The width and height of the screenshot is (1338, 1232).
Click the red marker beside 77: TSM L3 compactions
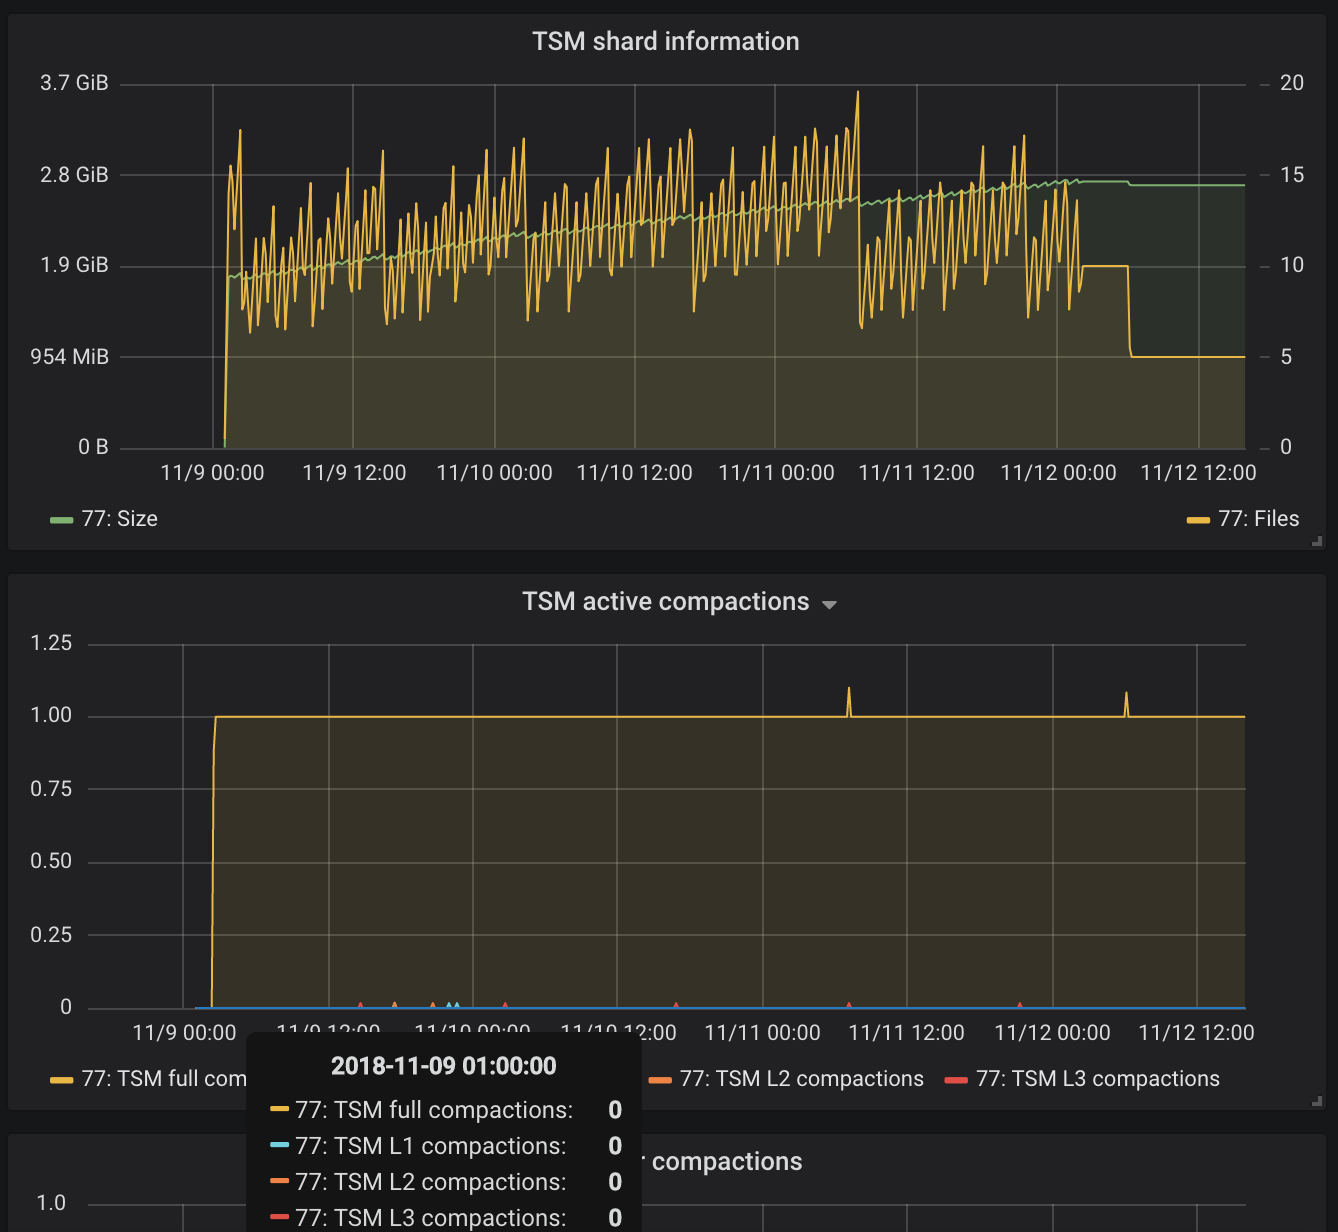[955, 1080]
